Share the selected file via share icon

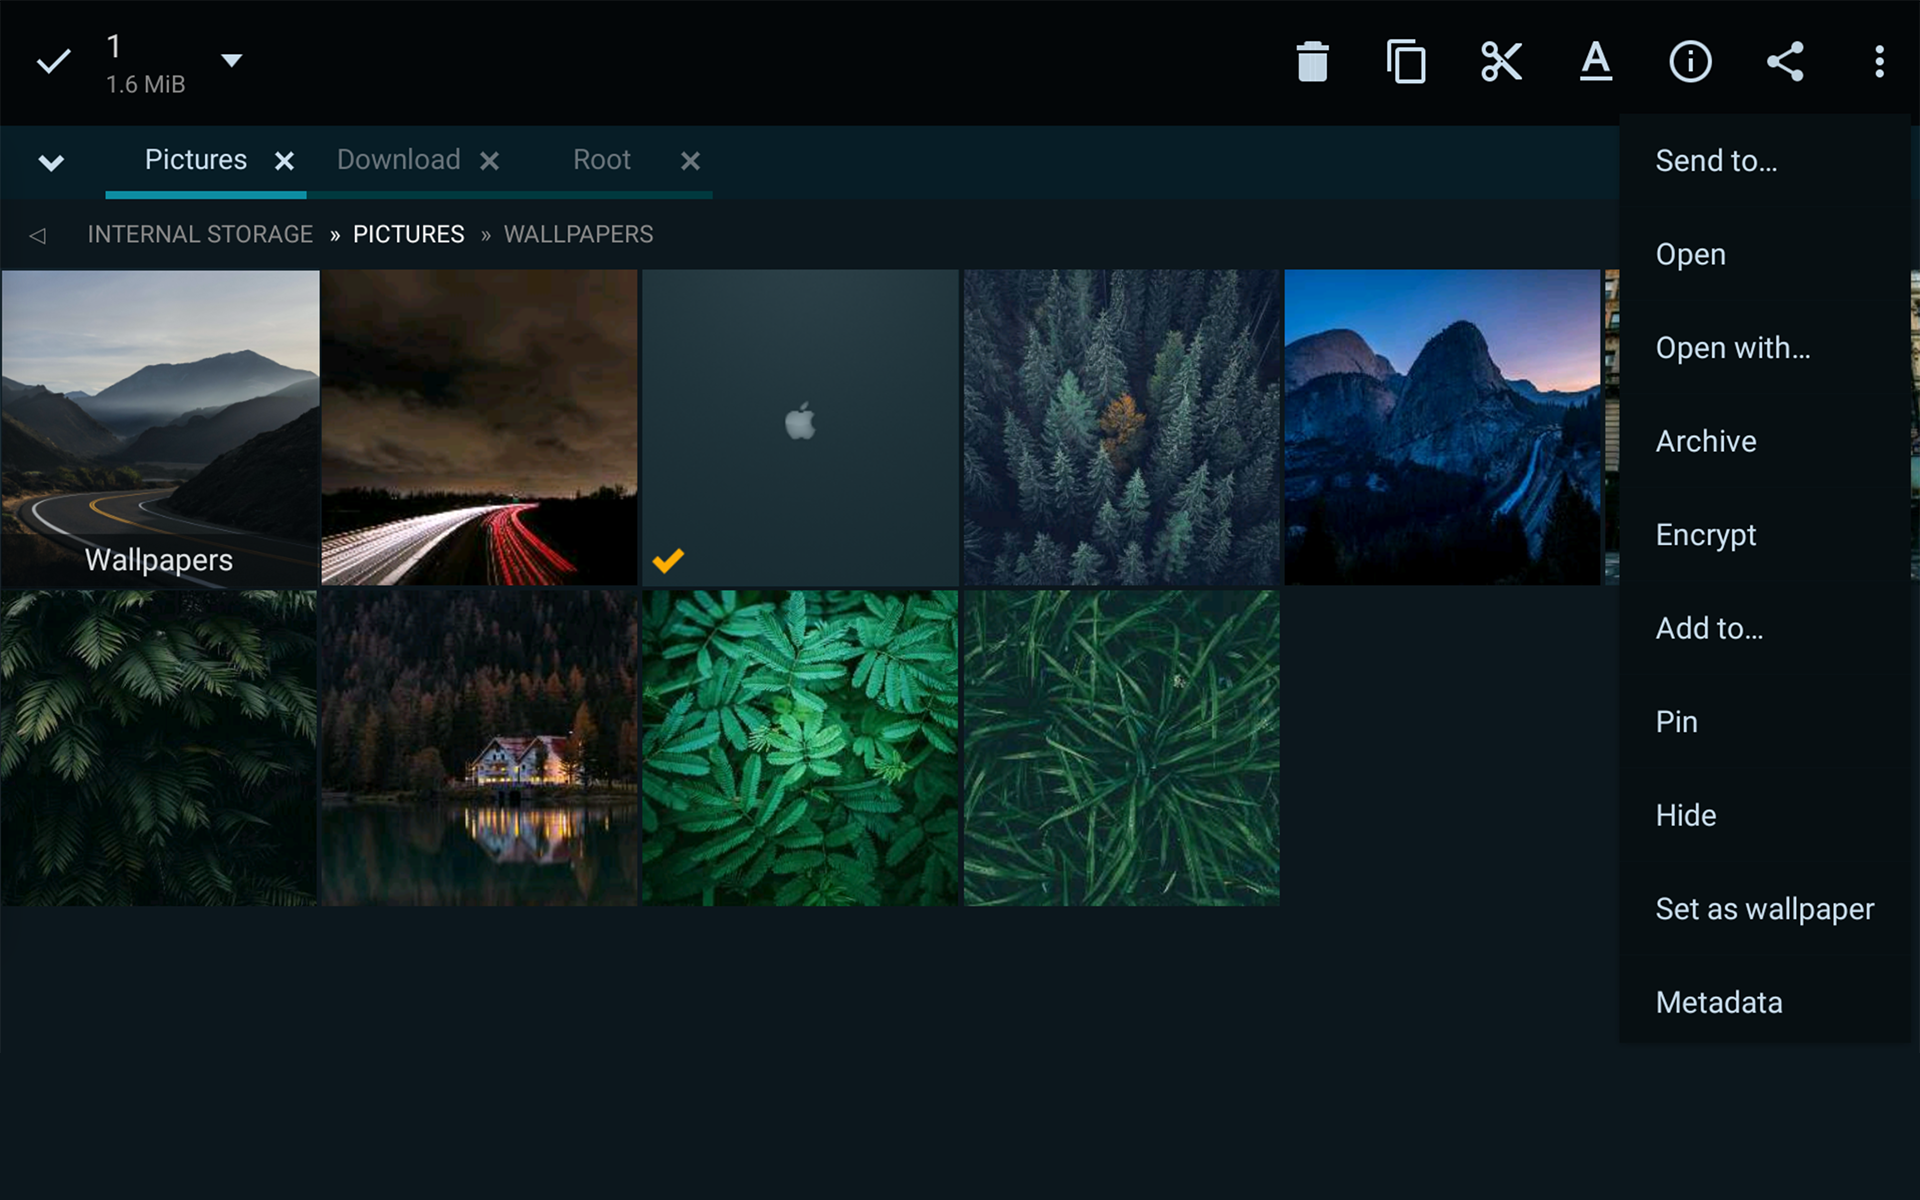(1785, 62)
